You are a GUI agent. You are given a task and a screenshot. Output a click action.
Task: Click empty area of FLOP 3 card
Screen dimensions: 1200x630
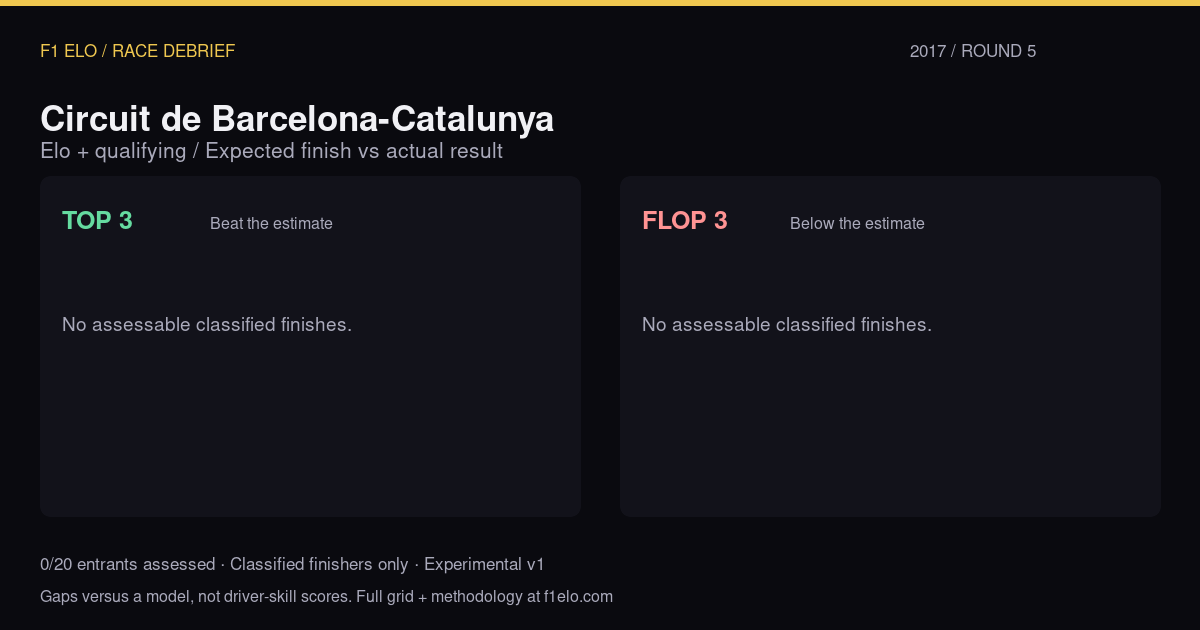(890, 430)
